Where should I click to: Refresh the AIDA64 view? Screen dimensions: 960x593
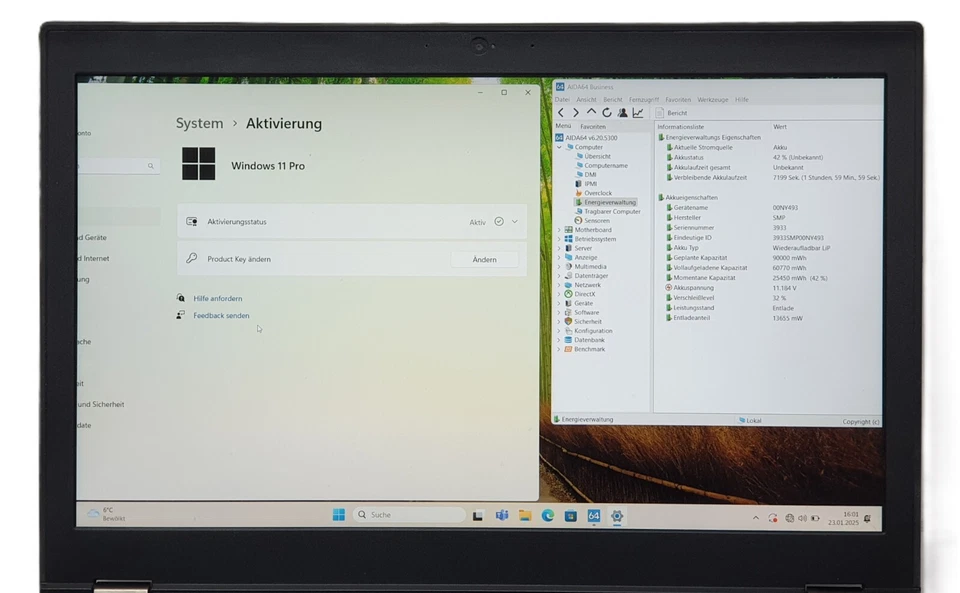click(x=607, y=113)
